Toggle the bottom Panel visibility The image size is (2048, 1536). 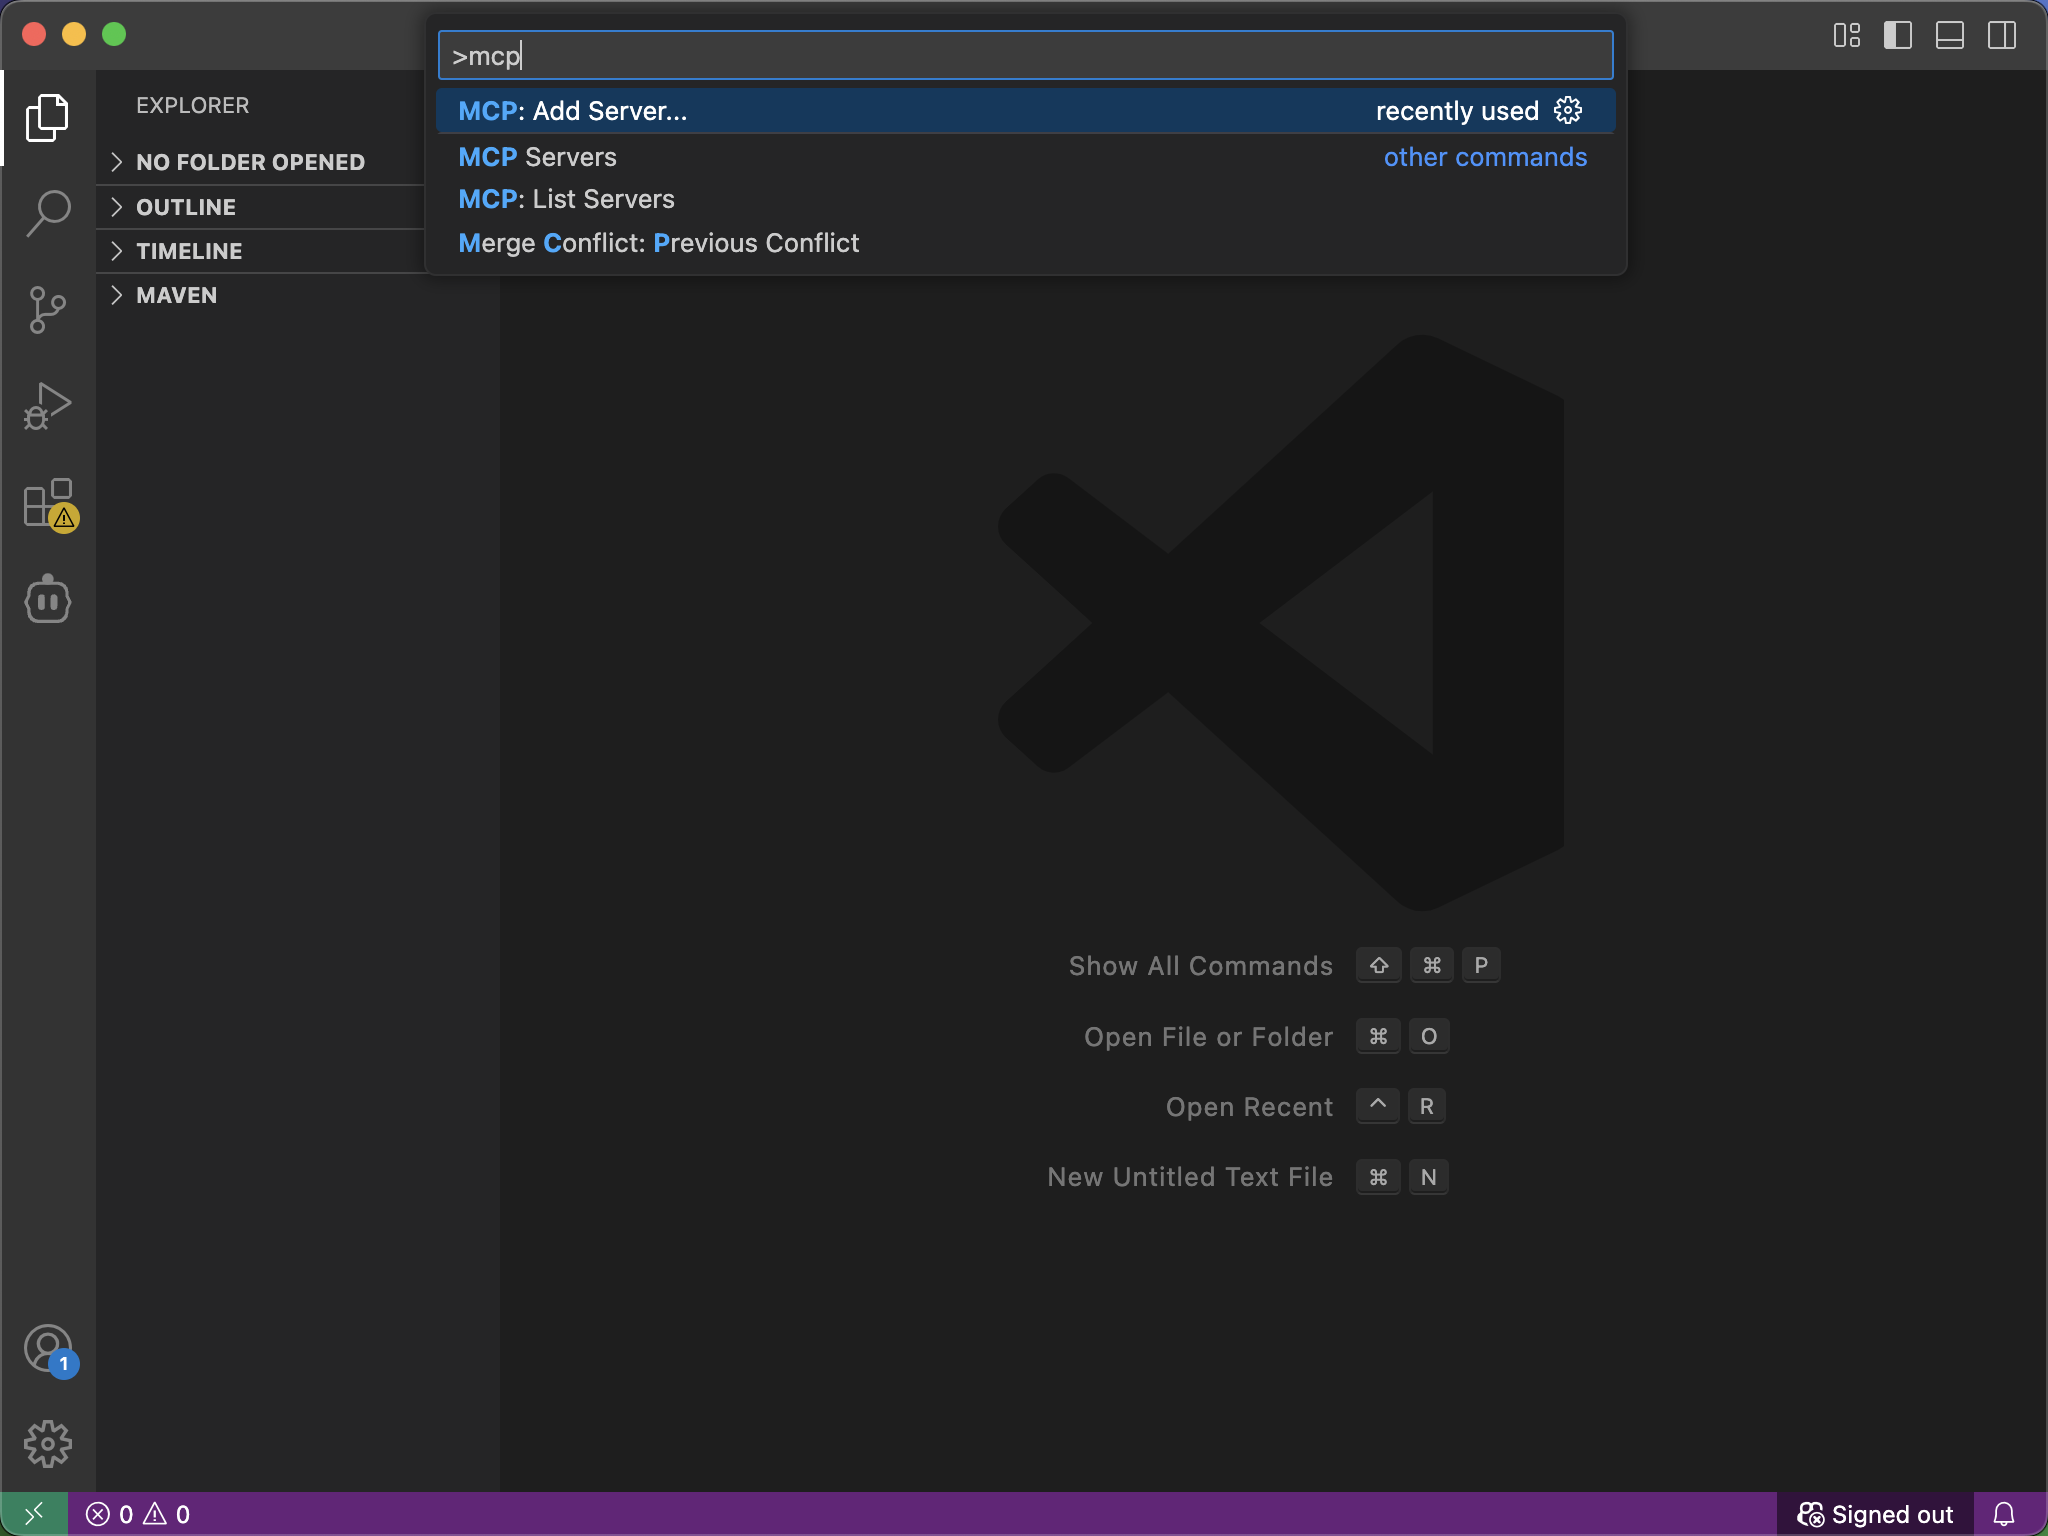click(1949, 36)
